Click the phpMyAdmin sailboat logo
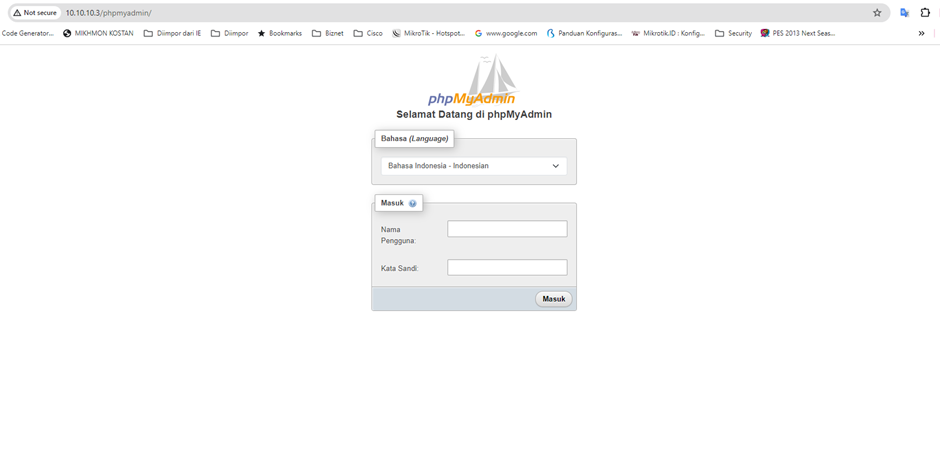This screenshot has height=457, width=940. point(473,82)
